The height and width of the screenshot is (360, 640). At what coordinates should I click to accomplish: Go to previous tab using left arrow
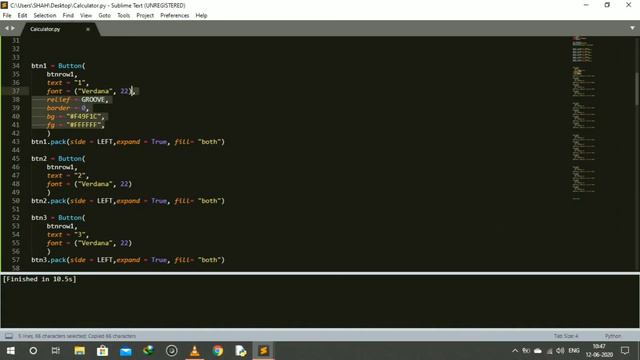click(x=6, y=28)
